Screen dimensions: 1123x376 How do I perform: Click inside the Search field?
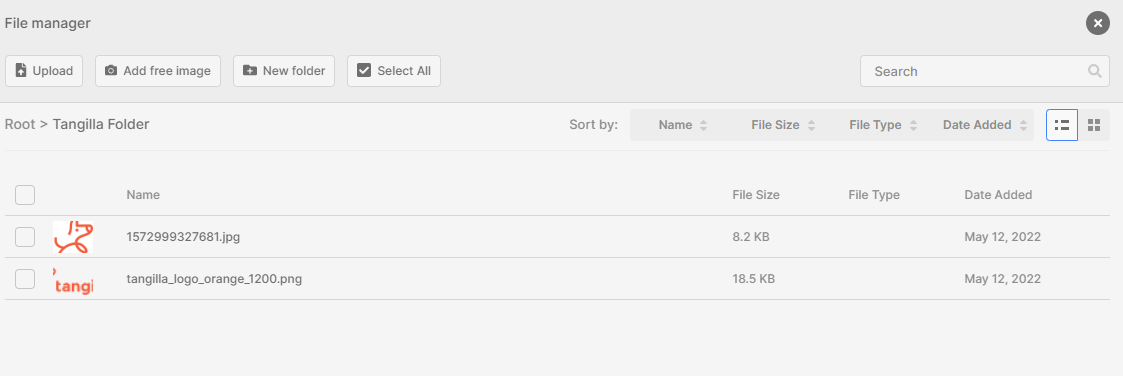985,71
